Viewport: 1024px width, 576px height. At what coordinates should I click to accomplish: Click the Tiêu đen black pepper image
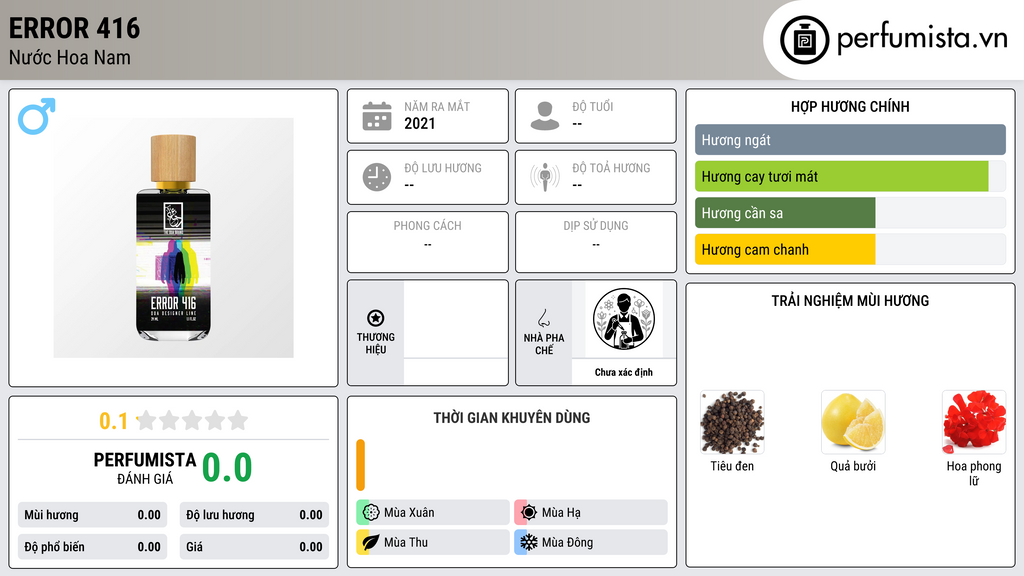point(732,422)
